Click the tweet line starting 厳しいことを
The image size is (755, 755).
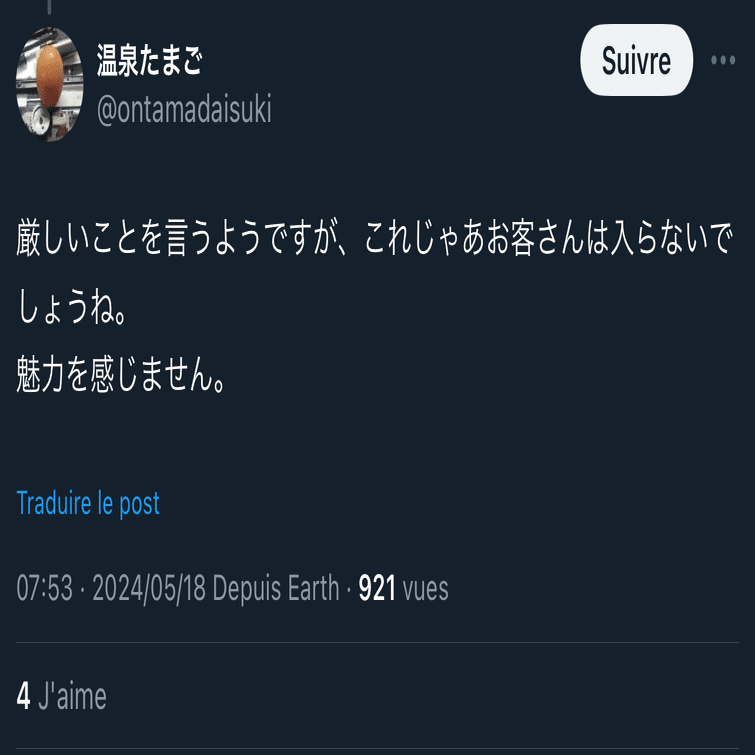(374, 238)
